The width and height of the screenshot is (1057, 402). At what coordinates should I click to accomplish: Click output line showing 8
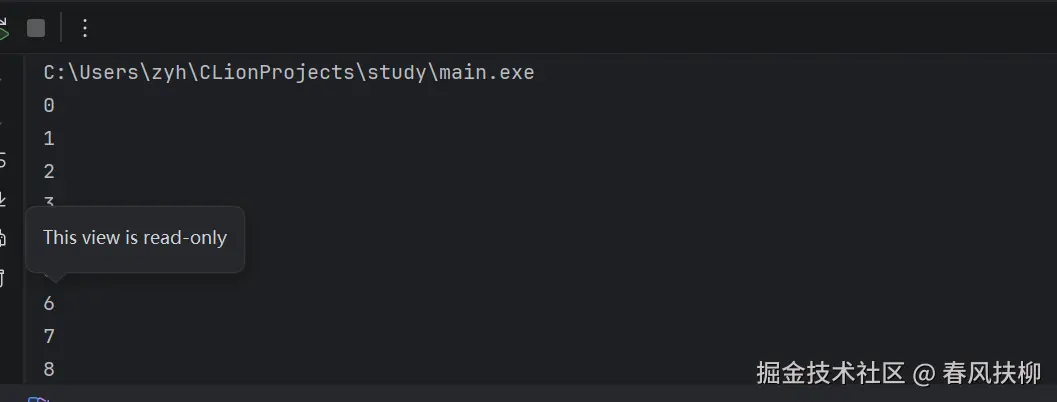point(49,369)
